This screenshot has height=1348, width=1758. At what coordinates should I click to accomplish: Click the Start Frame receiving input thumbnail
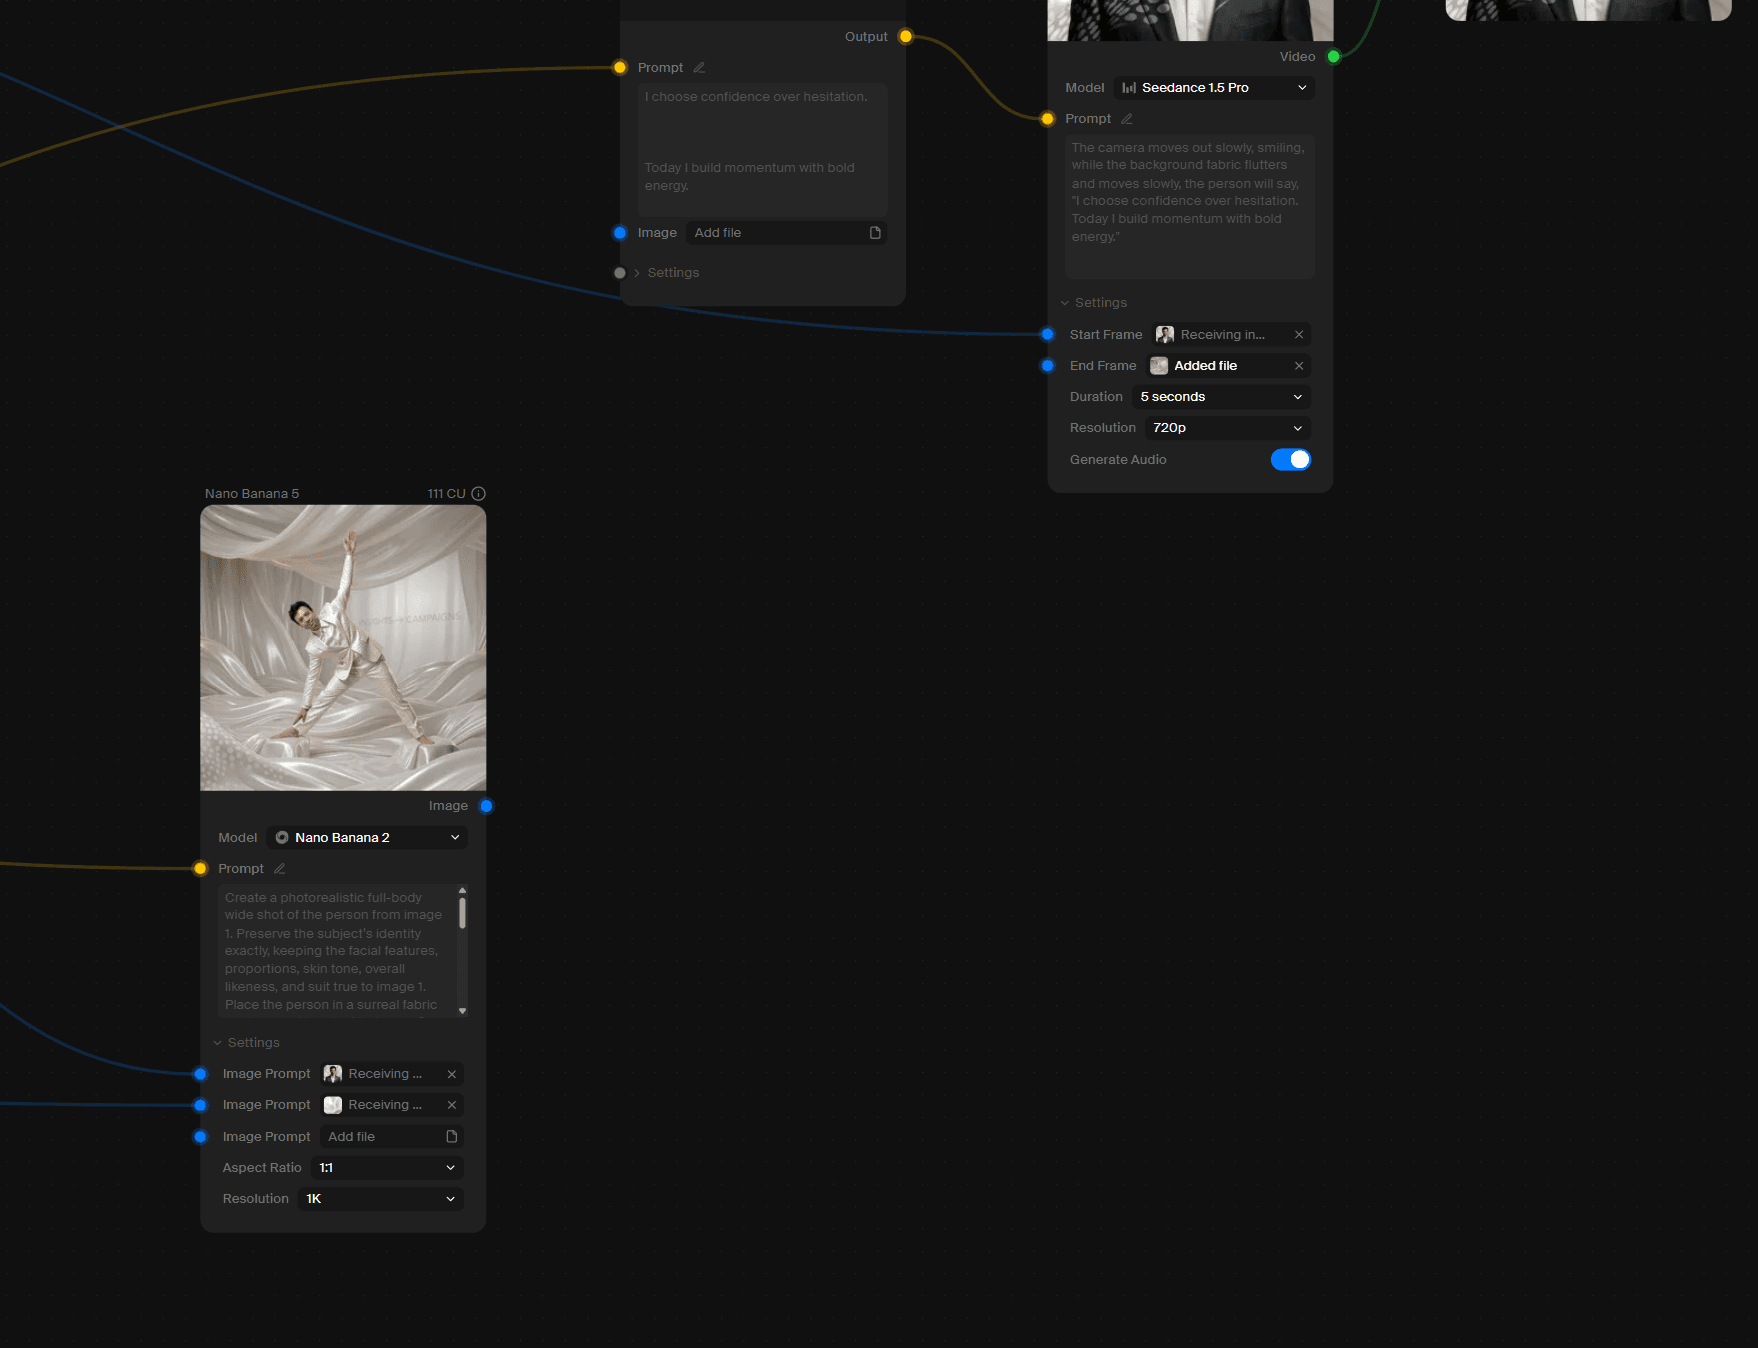tap(1165, 335)
